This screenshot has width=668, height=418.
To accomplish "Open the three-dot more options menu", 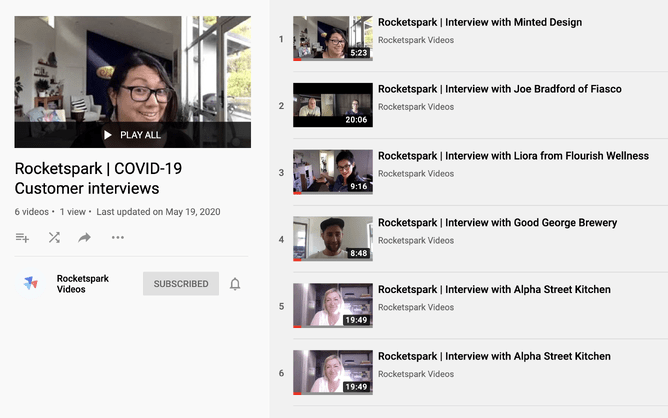I will pyautogui.click(x=118, y=238).
